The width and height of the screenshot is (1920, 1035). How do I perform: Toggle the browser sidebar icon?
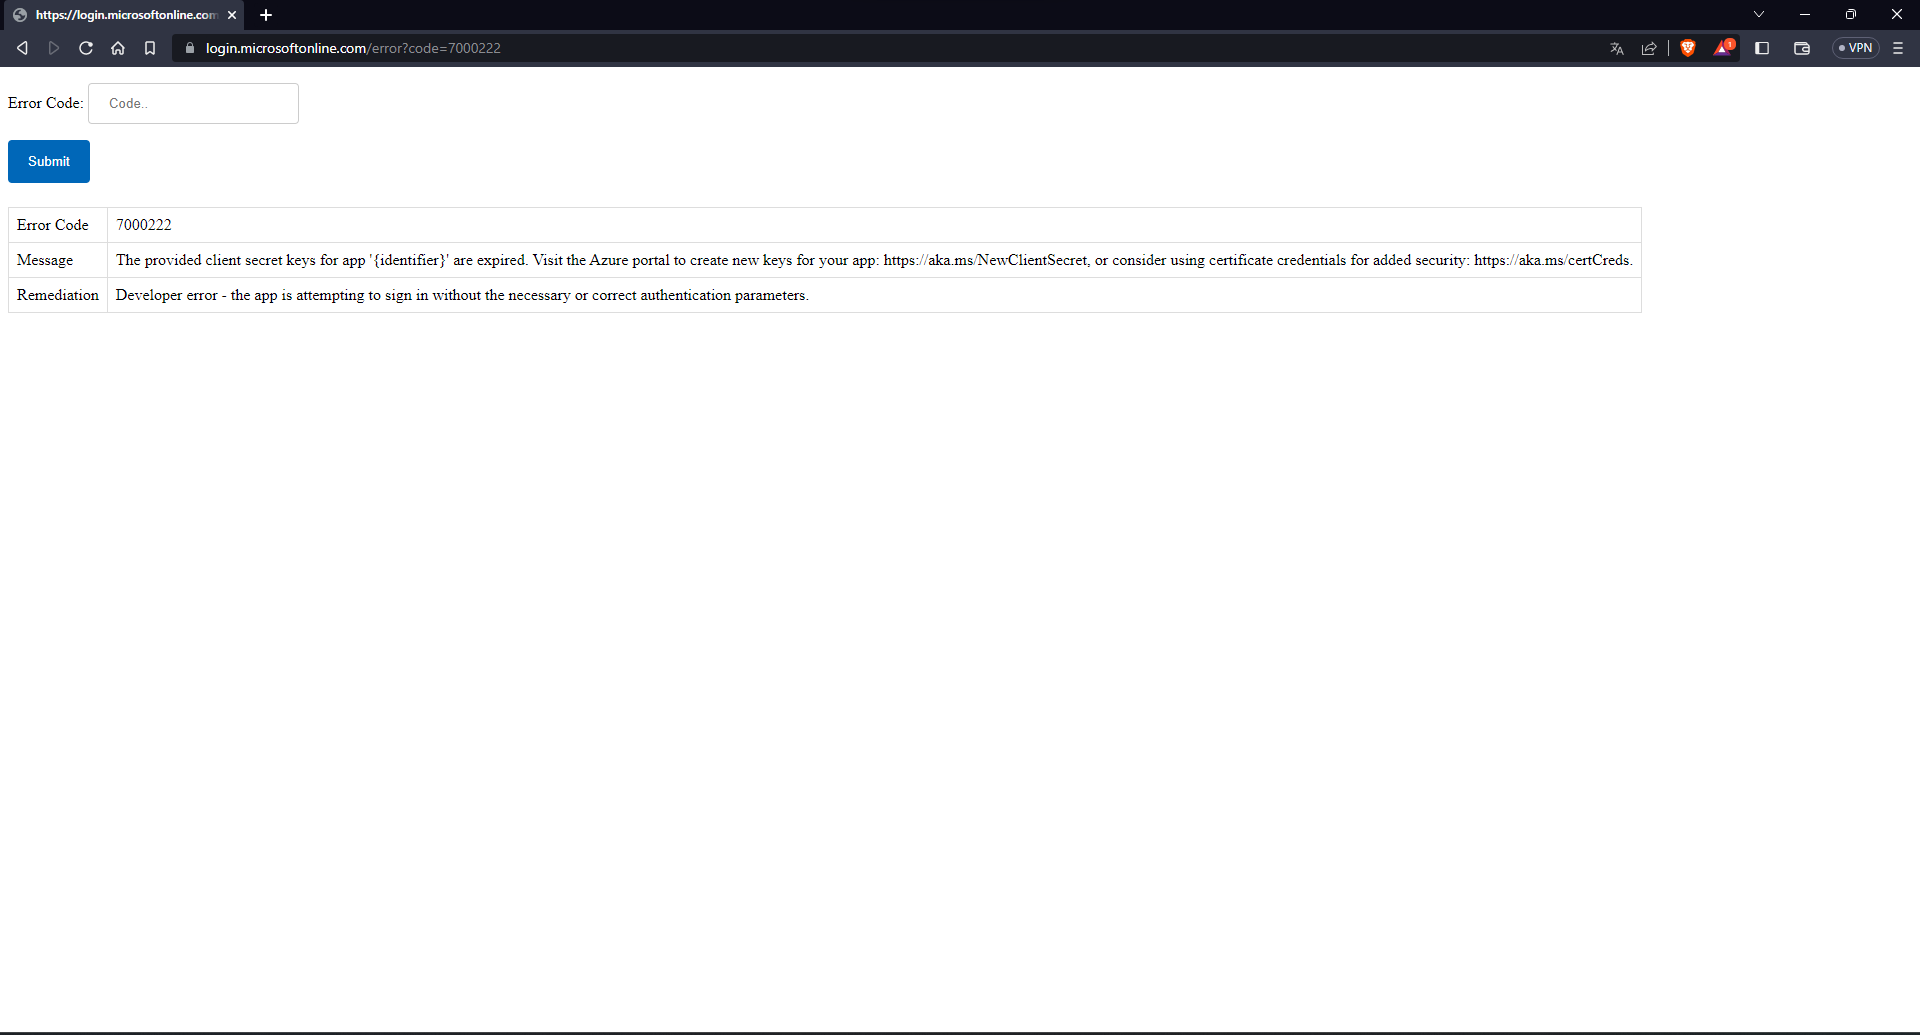pos(1762,48)
